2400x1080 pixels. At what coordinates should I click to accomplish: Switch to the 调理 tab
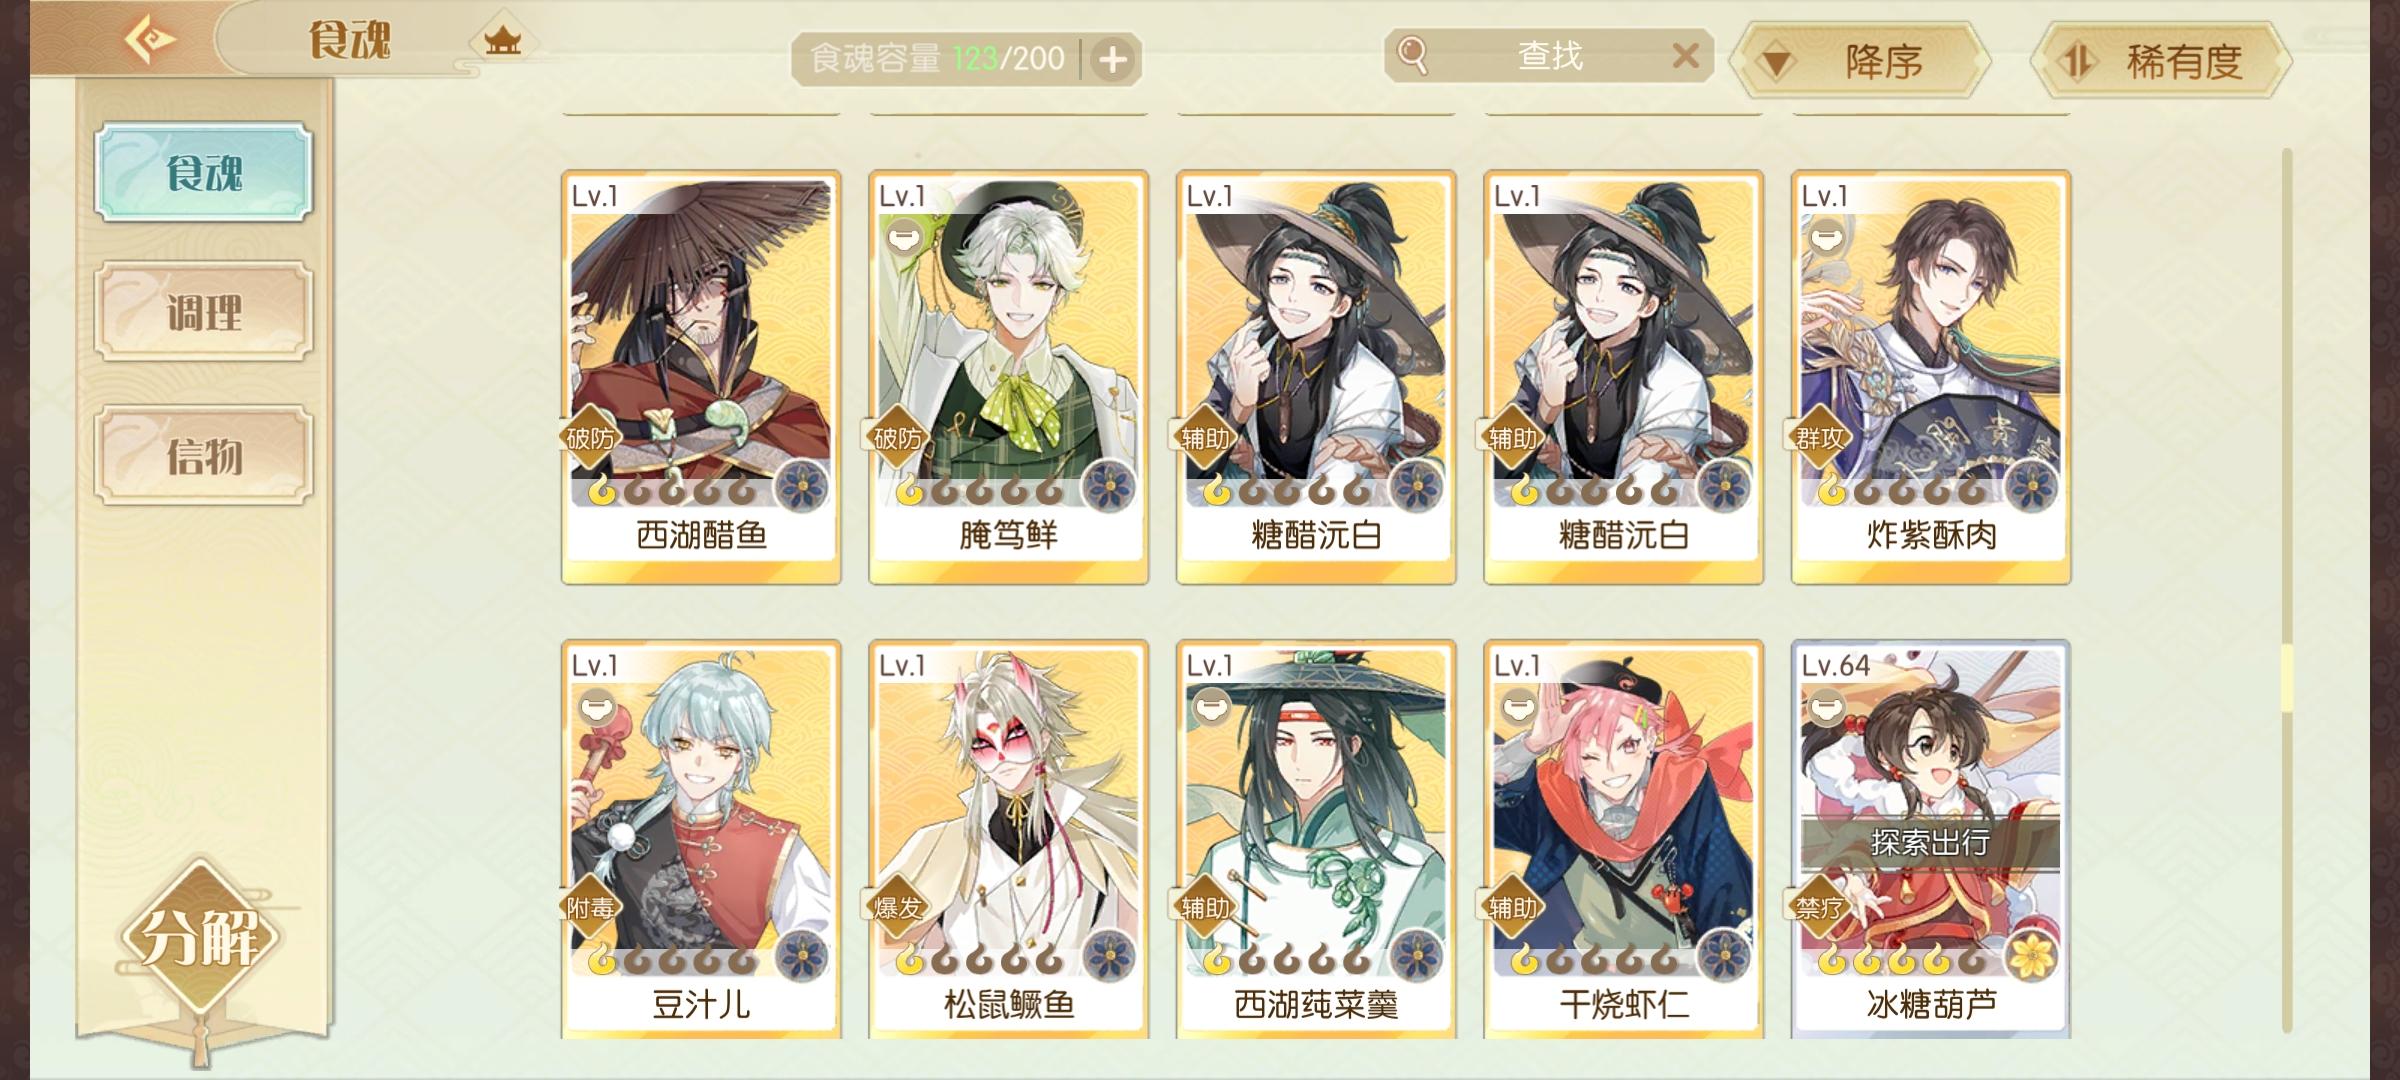204,312
